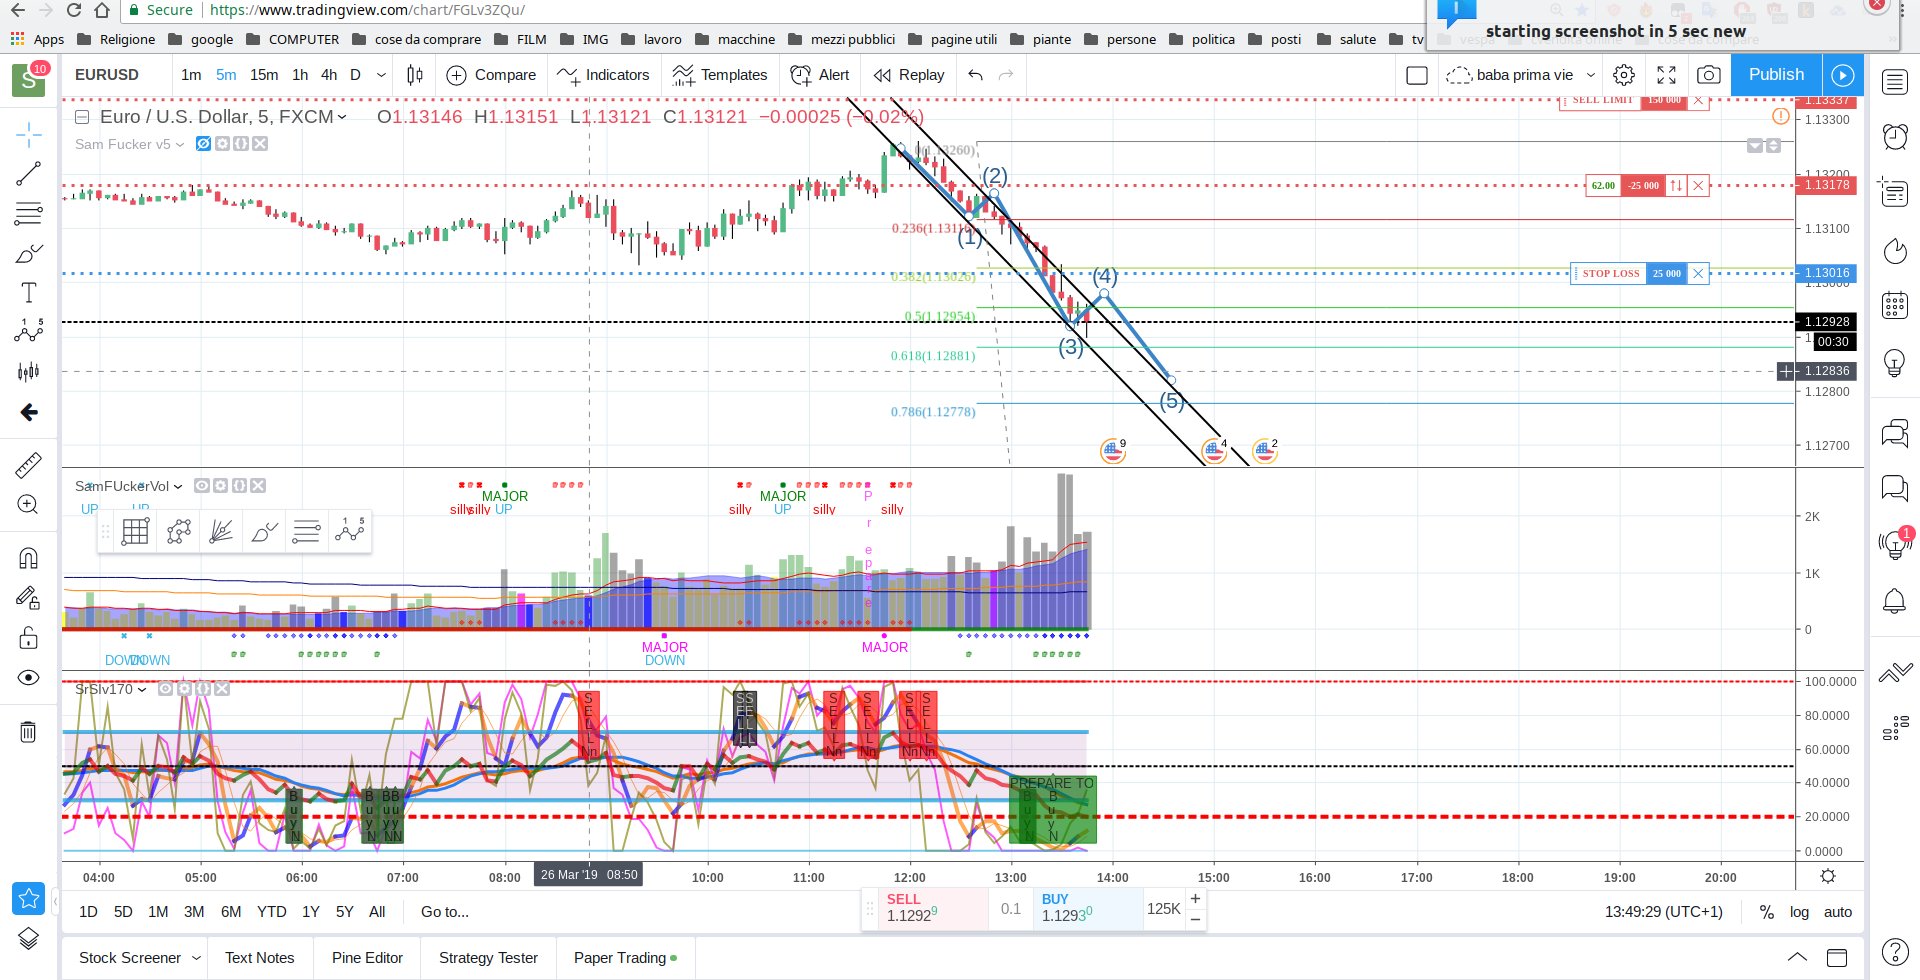
Task: Open the select layout rectangle button
Action: tap(1417, 75)
